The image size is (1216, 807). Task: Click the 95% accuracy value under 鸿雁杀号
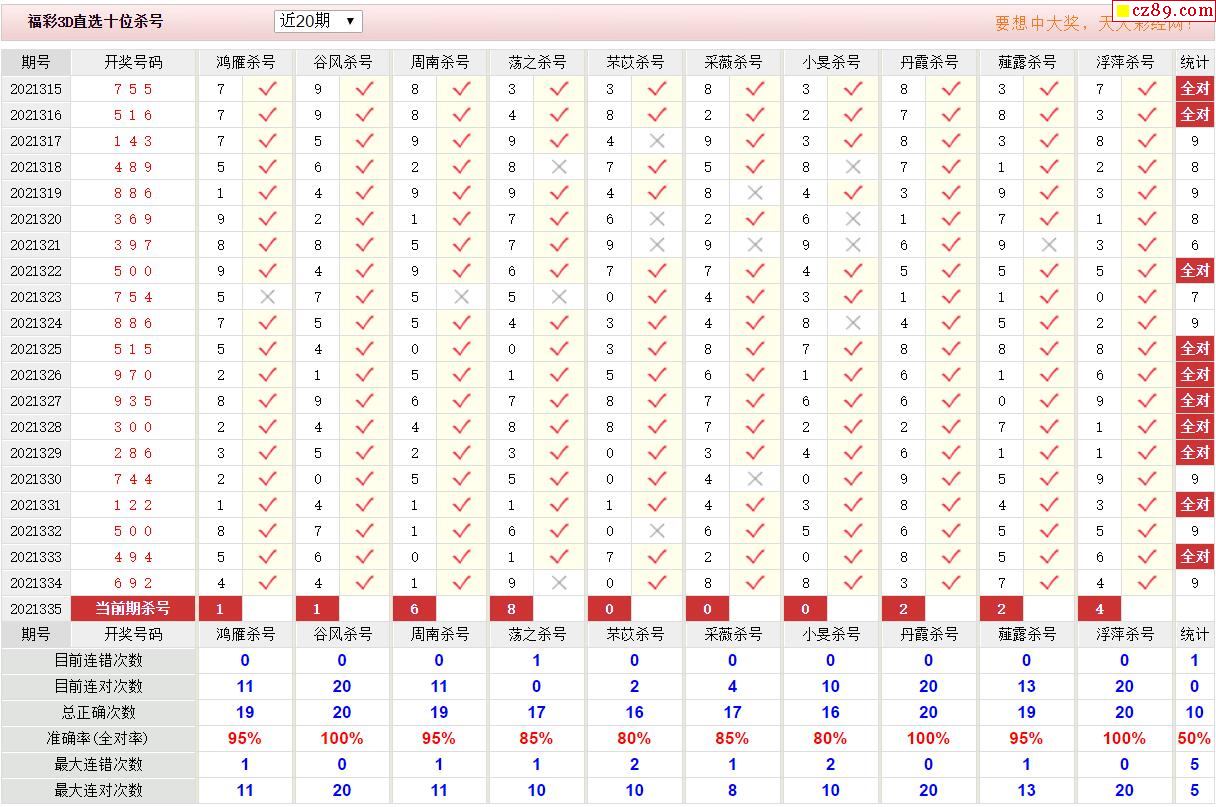pos(245,738)
